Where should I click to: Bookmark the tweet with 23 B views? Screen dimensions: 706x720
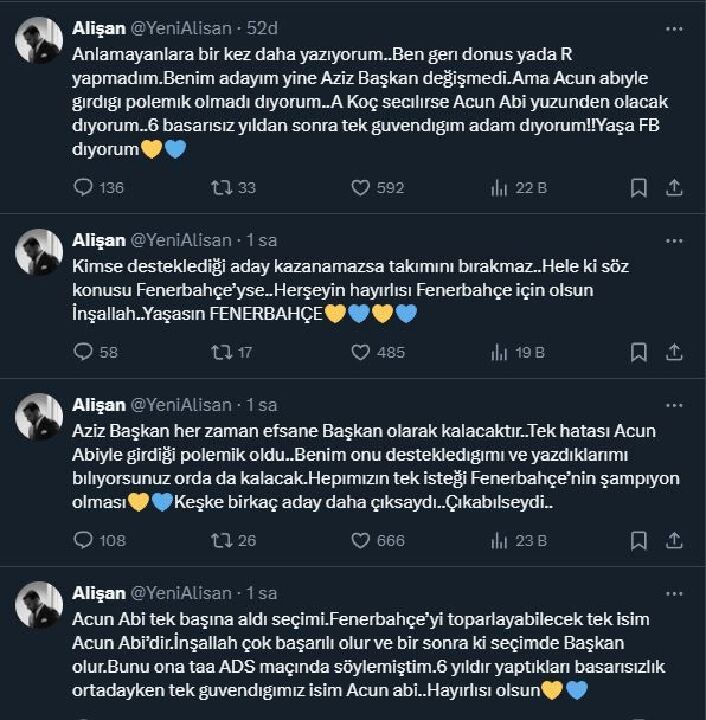[x=639, y=540]
